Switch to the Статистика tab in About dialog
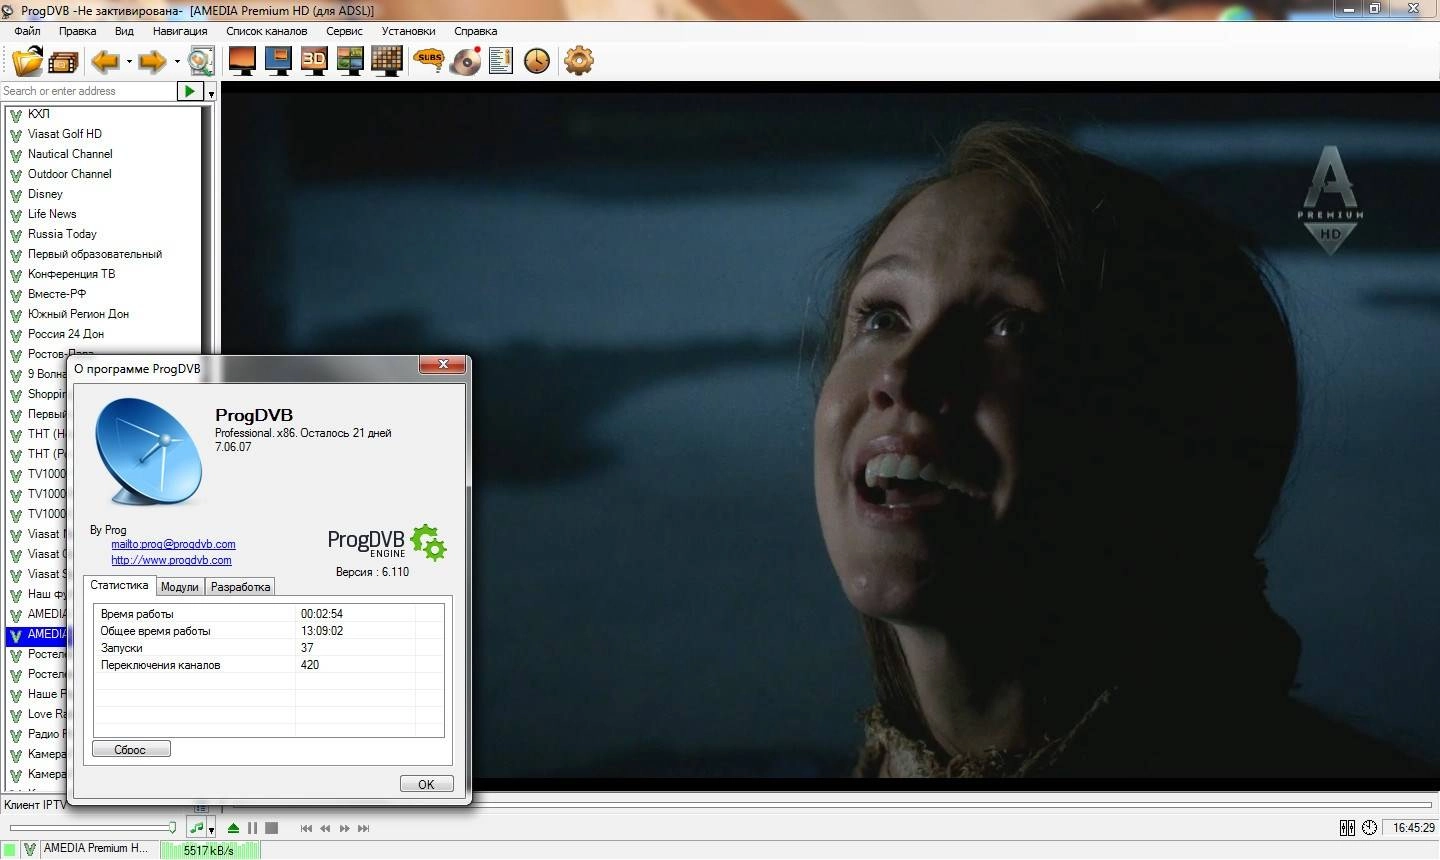This screenshot has height=860, width=1440. [x=119, y=585]
